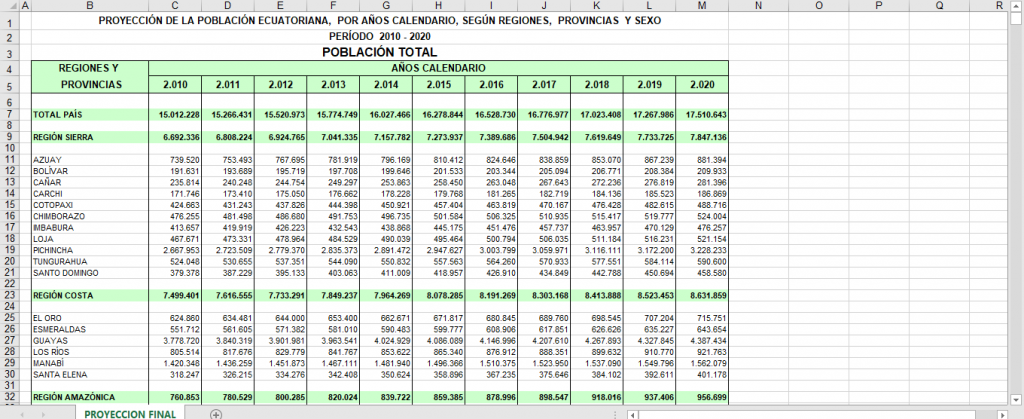
Task: Select row header 23
Action: tap(9, 296)
